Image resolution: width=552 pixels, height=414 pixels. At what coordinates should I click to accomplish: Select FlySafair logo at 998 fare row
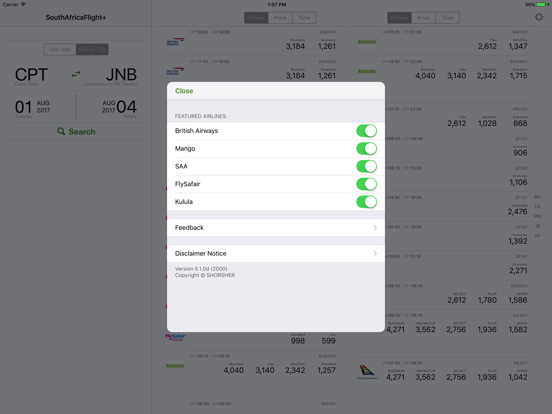175,337
